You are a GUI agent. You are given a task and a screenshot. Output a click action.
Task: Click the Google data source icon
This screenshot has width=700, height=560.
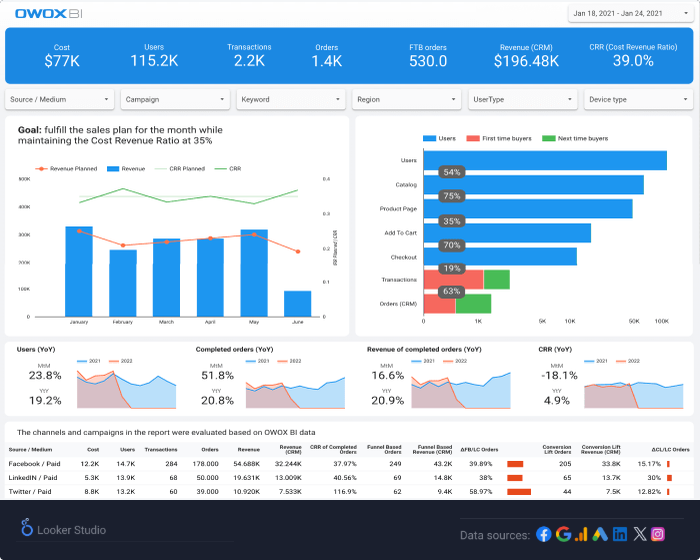pyautogui.click(x=563, y=534)
